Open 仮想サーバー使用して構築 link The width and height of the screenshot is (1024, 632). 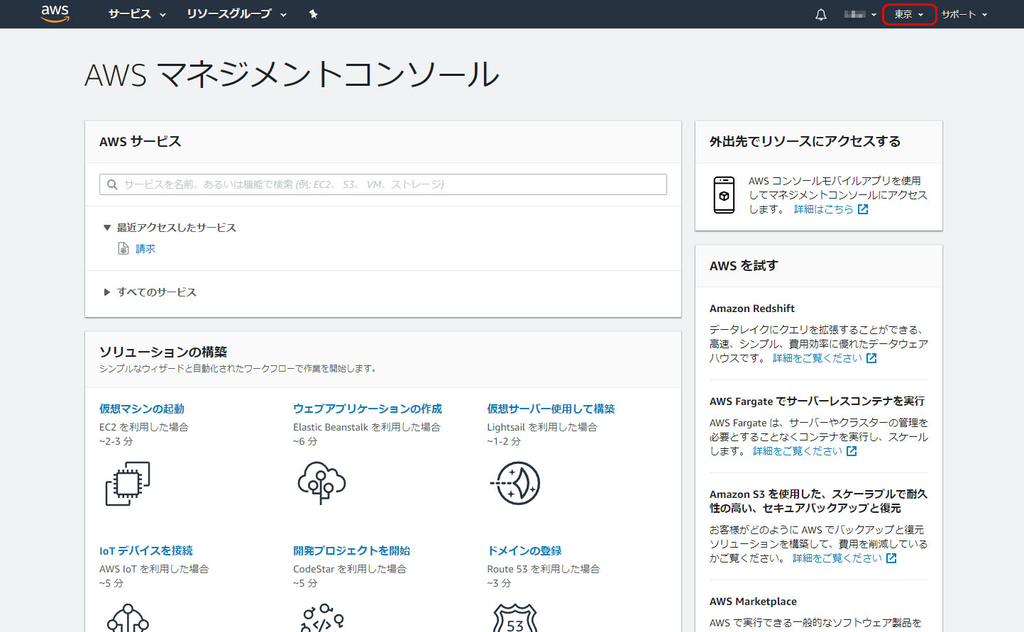click(x=551, y=409)
